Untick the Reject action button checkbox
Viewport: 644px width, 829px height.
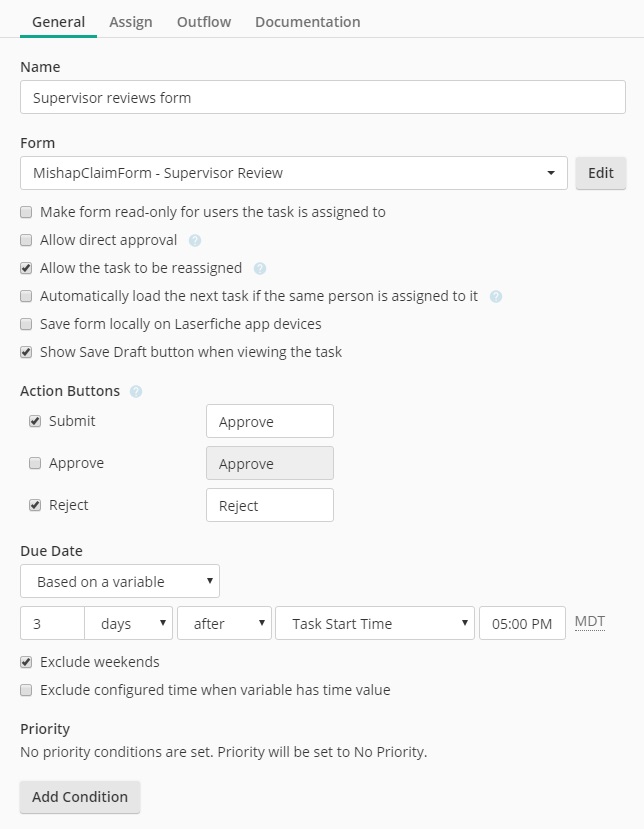click(x=35, y=505)
